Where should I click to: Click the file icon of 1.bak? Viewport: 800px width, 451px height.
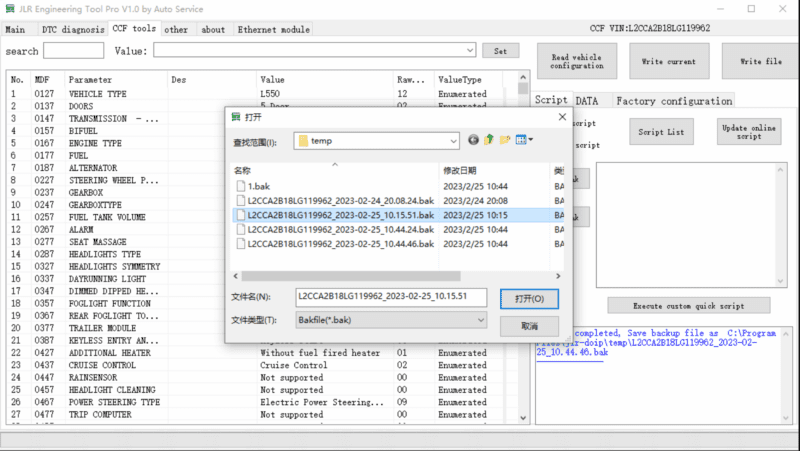point(240,186)
